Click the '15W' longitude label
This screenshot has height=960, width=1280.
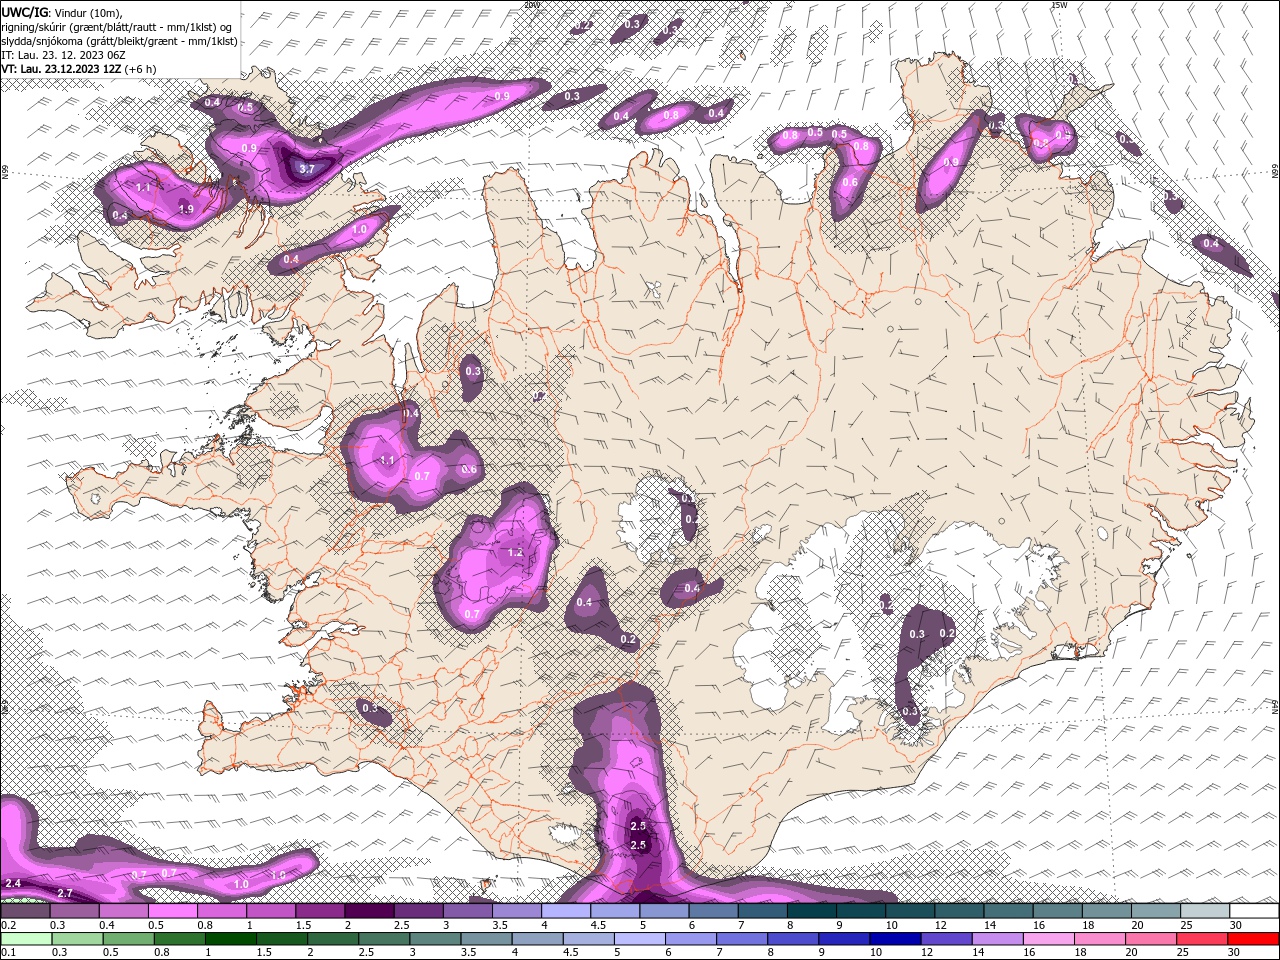click(1059, 5)
